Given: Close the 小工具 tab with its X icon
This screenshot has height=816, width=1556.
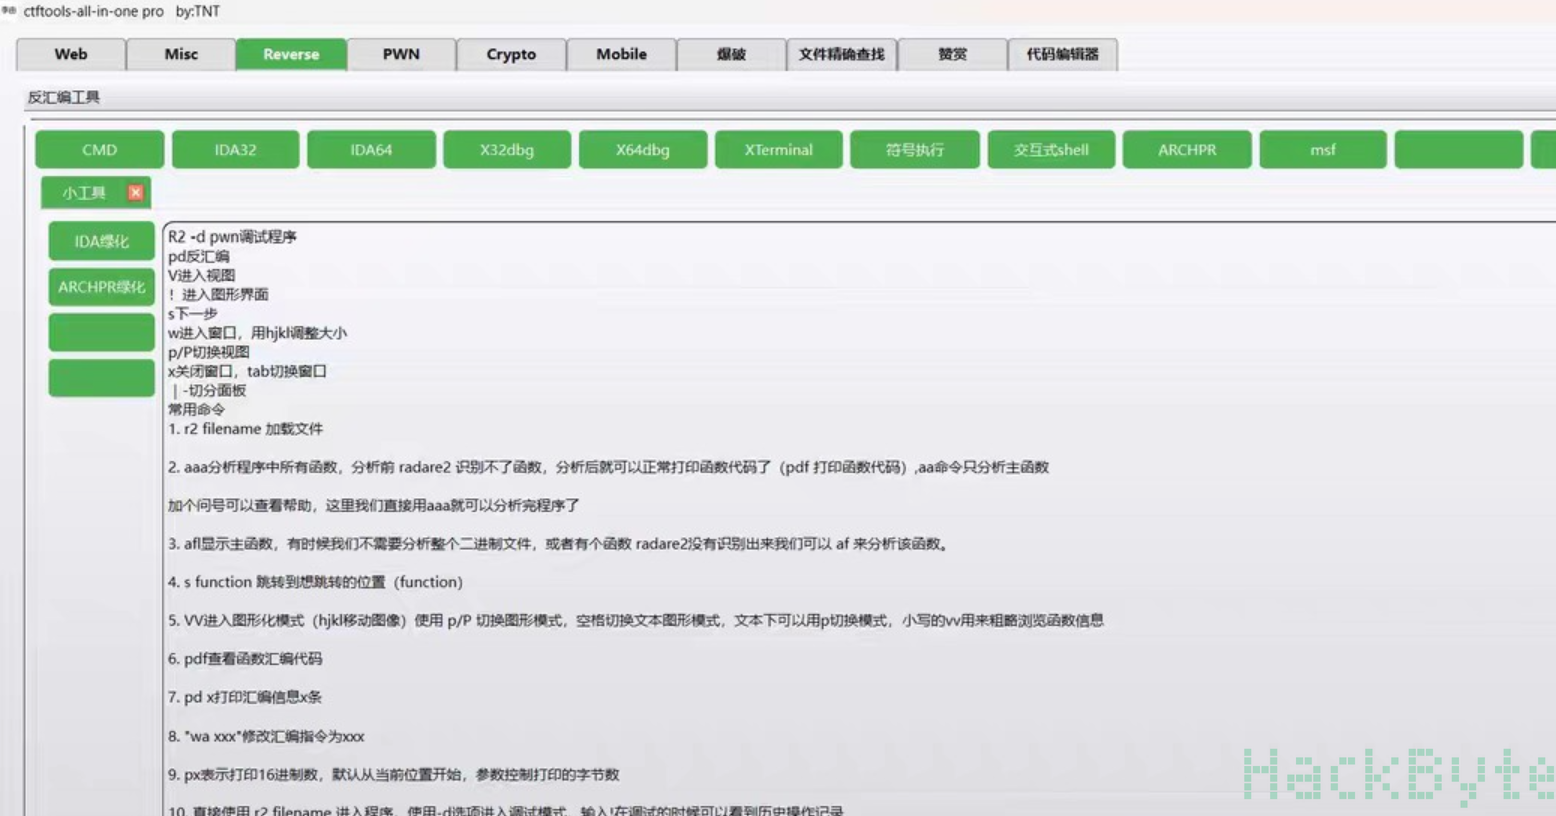Looking at the screenshot, I should click(135, 192).
